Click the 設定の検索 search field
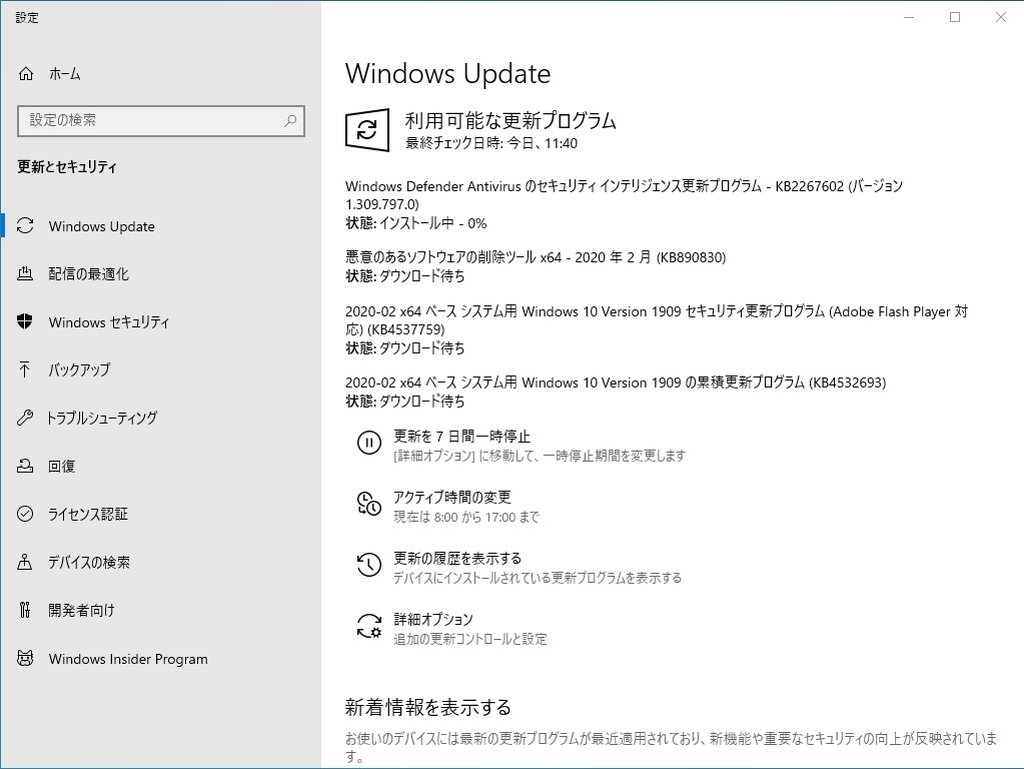Screen dimensions: 1024x769 tap(161, 121)
